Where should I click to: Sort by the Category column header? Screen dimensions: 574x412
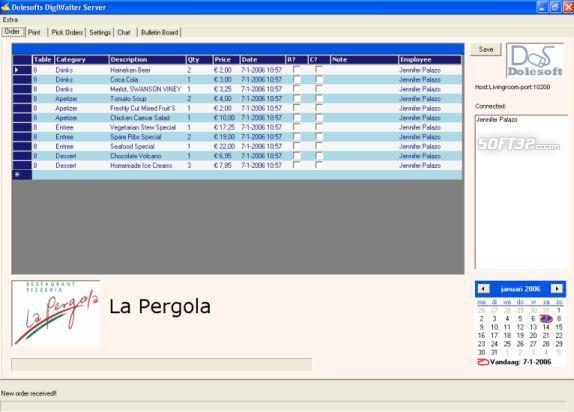[82, 60]
